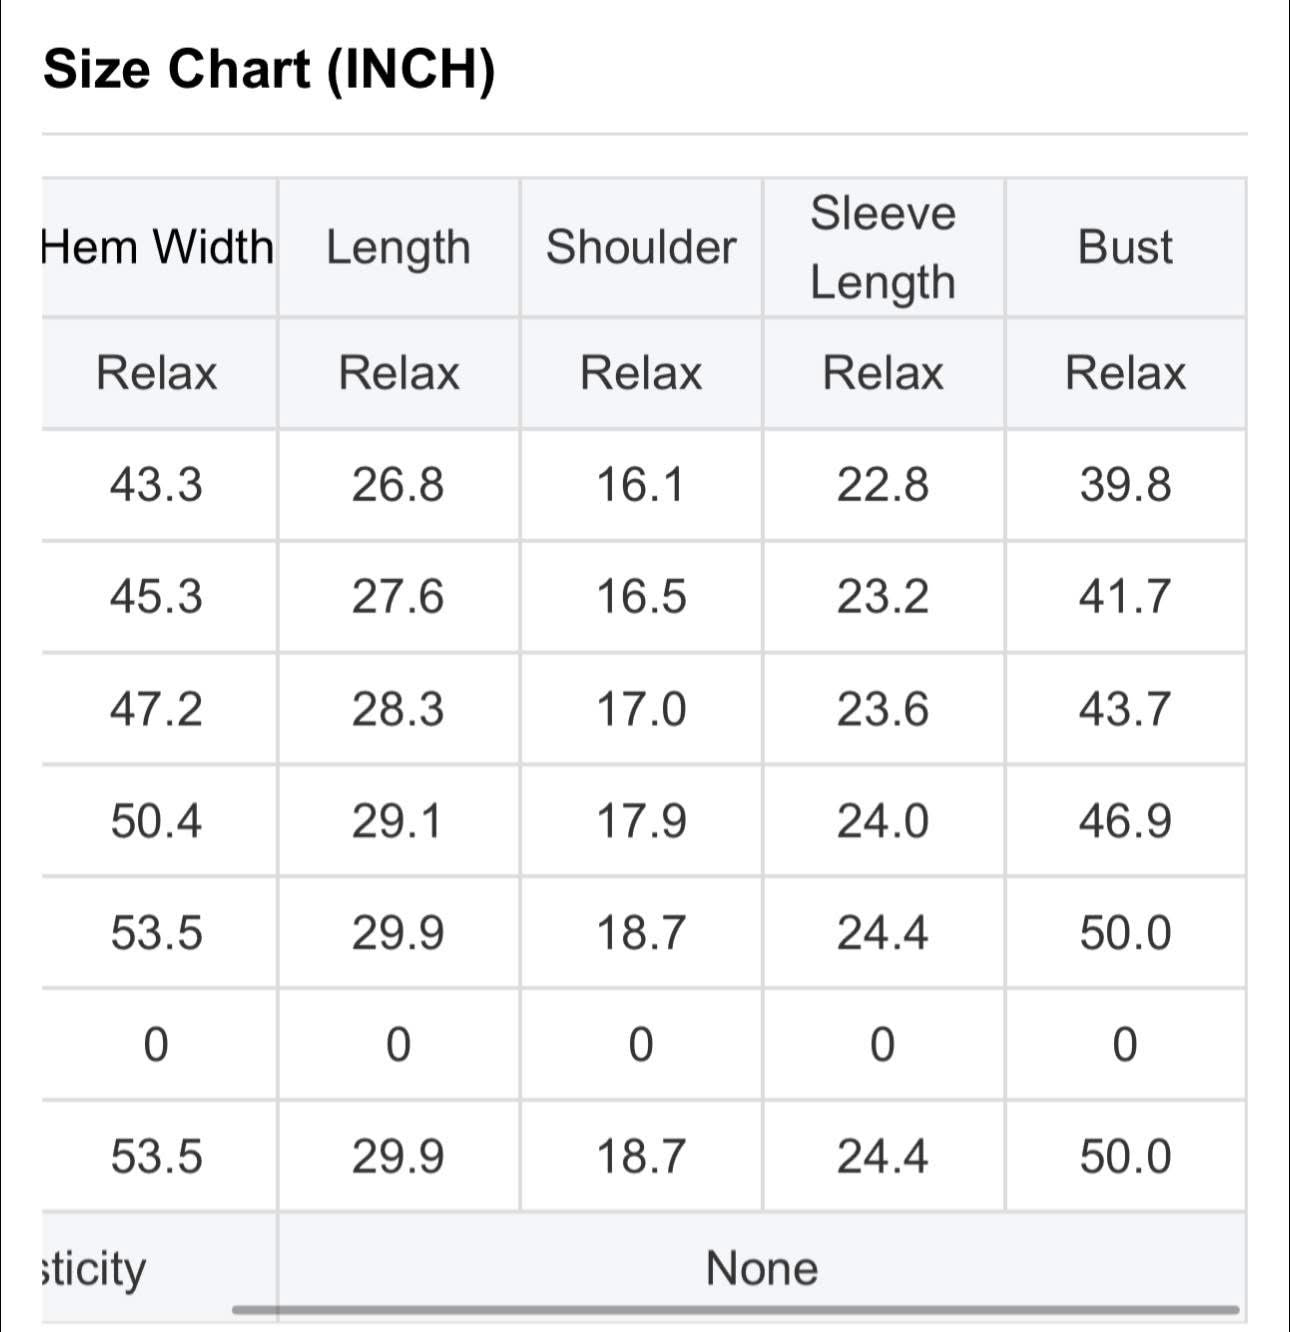The width and height of the screenshot is (1290, 1332).
Task: Click the Relax cell under Bust
Action: 1125,374
